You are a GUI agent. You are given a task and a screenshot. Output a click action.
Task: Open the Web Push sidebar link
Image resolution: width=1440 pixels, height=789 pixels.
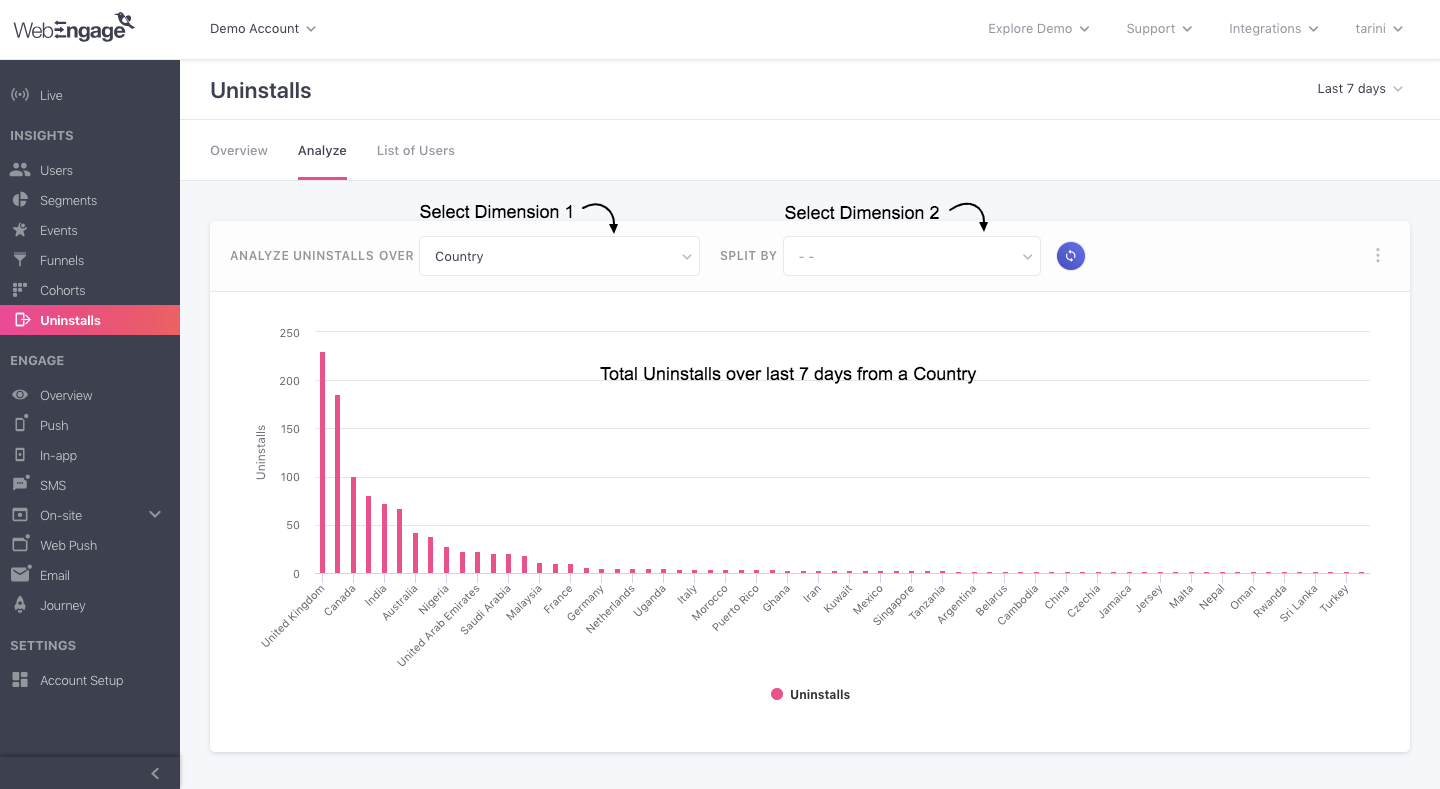[68, 546]
